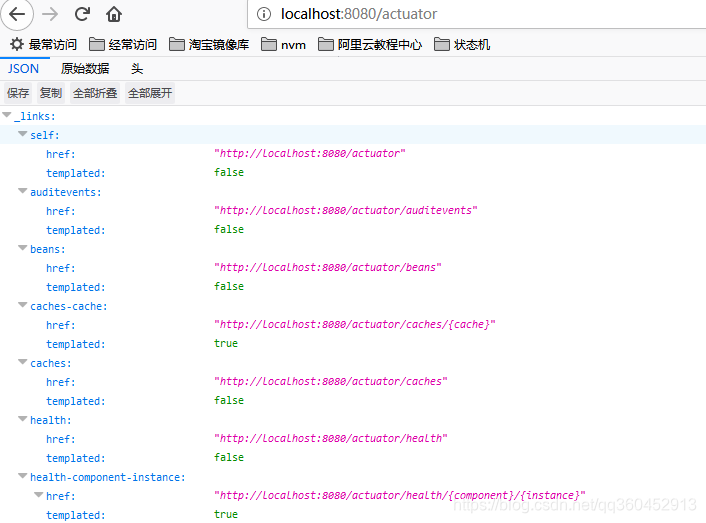
Task: Collapse the self node
Action: coord(23,134)
